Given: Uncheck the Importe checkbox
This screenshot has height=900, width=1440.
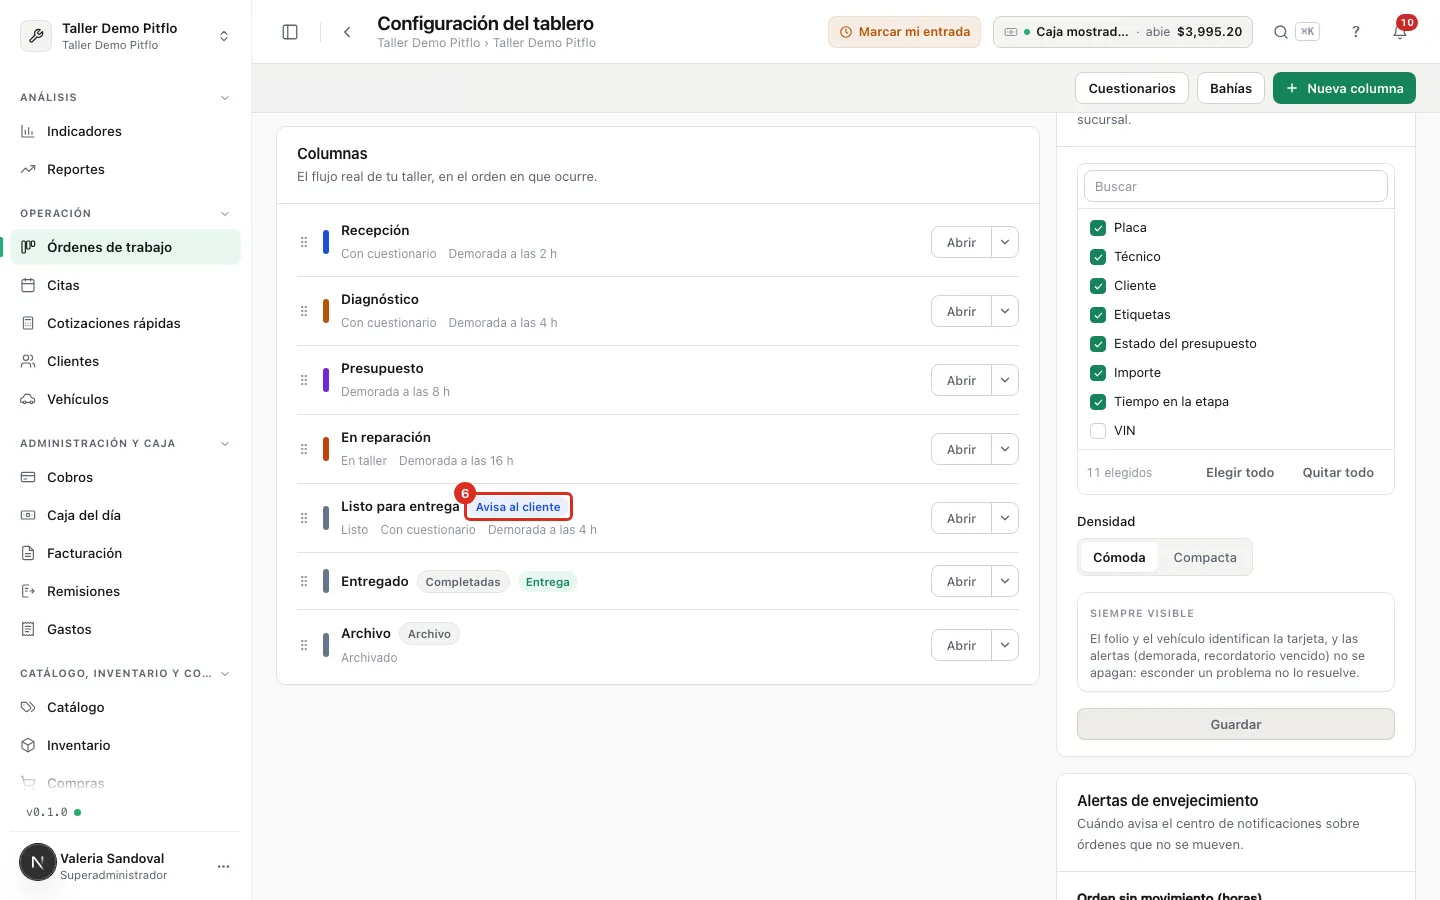Looking at the screenshot, I should pos(1098,373).
